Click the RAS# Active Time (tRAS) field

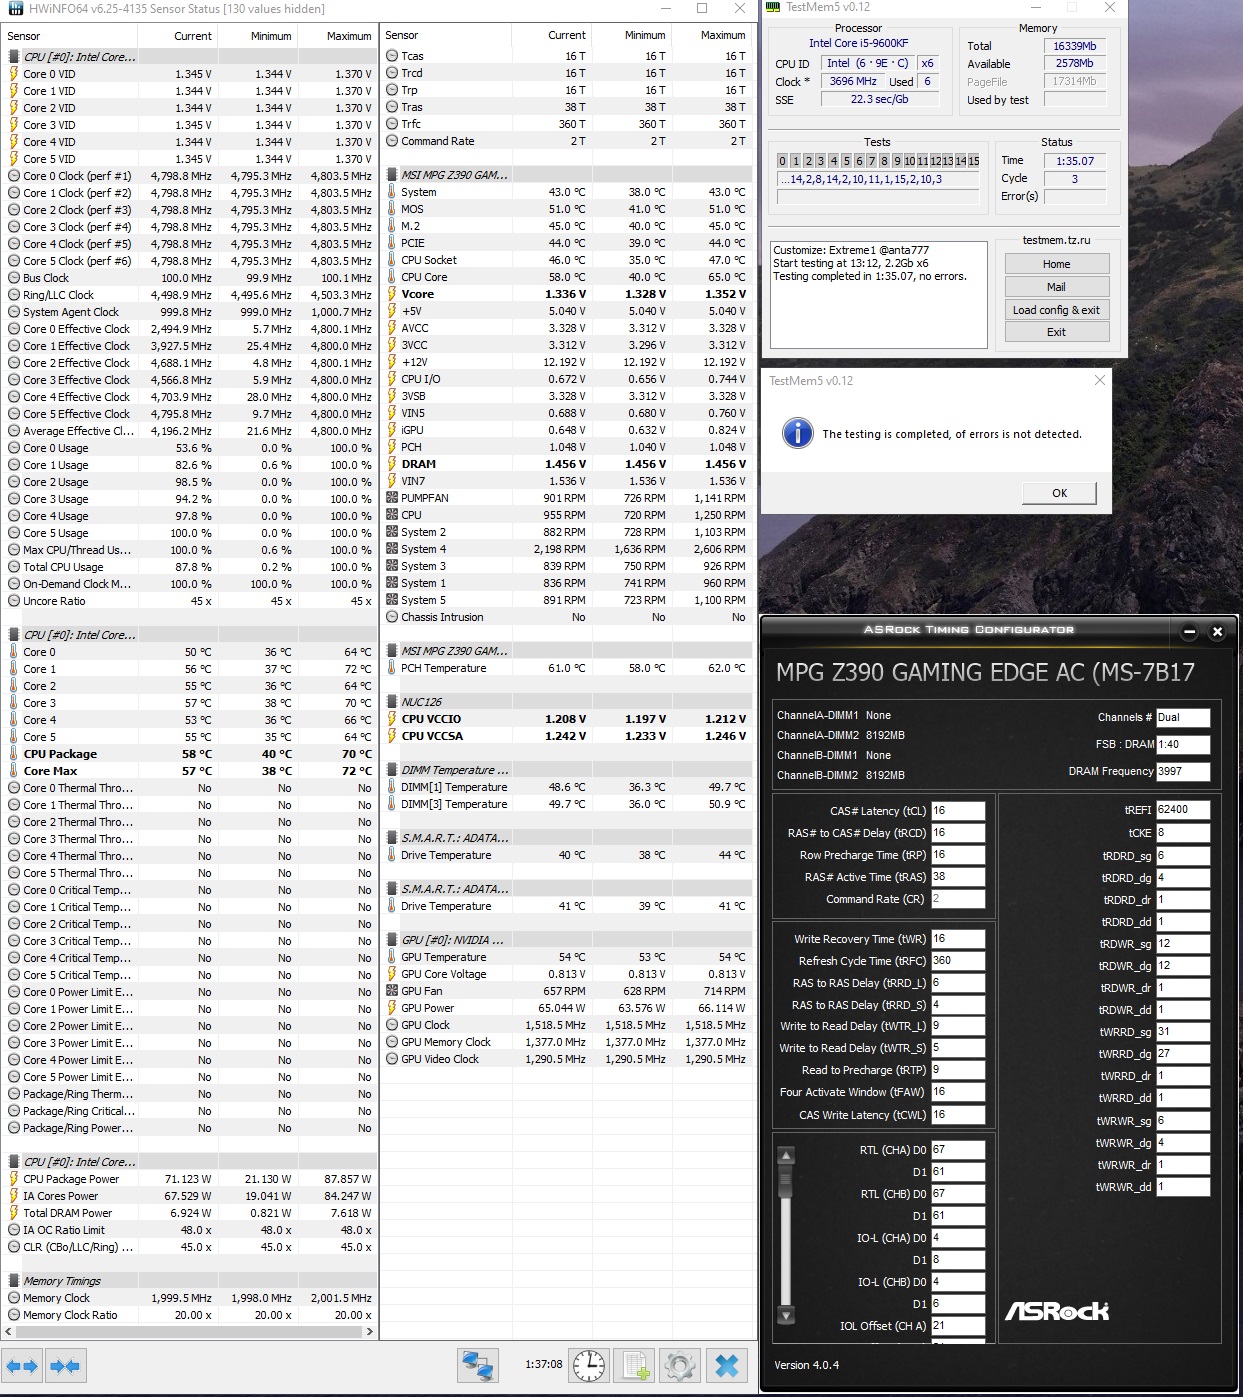click(958, 877)
